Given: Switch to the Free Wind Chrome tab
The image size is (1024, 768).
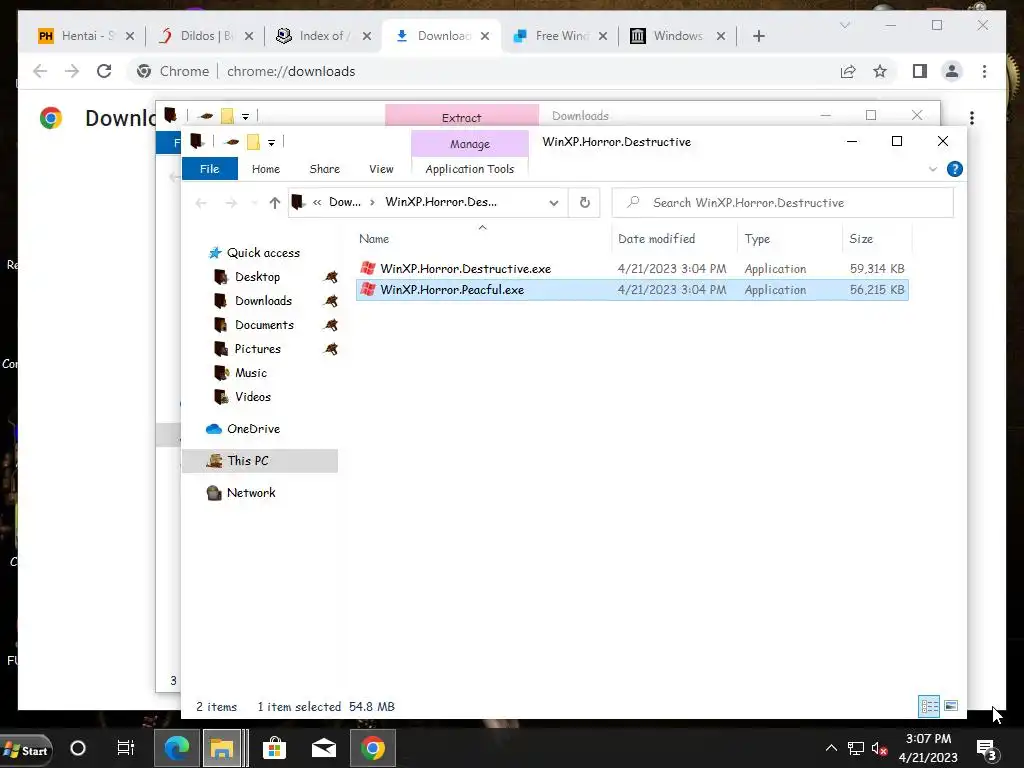Looking at the screenshot, I should 560,36.
